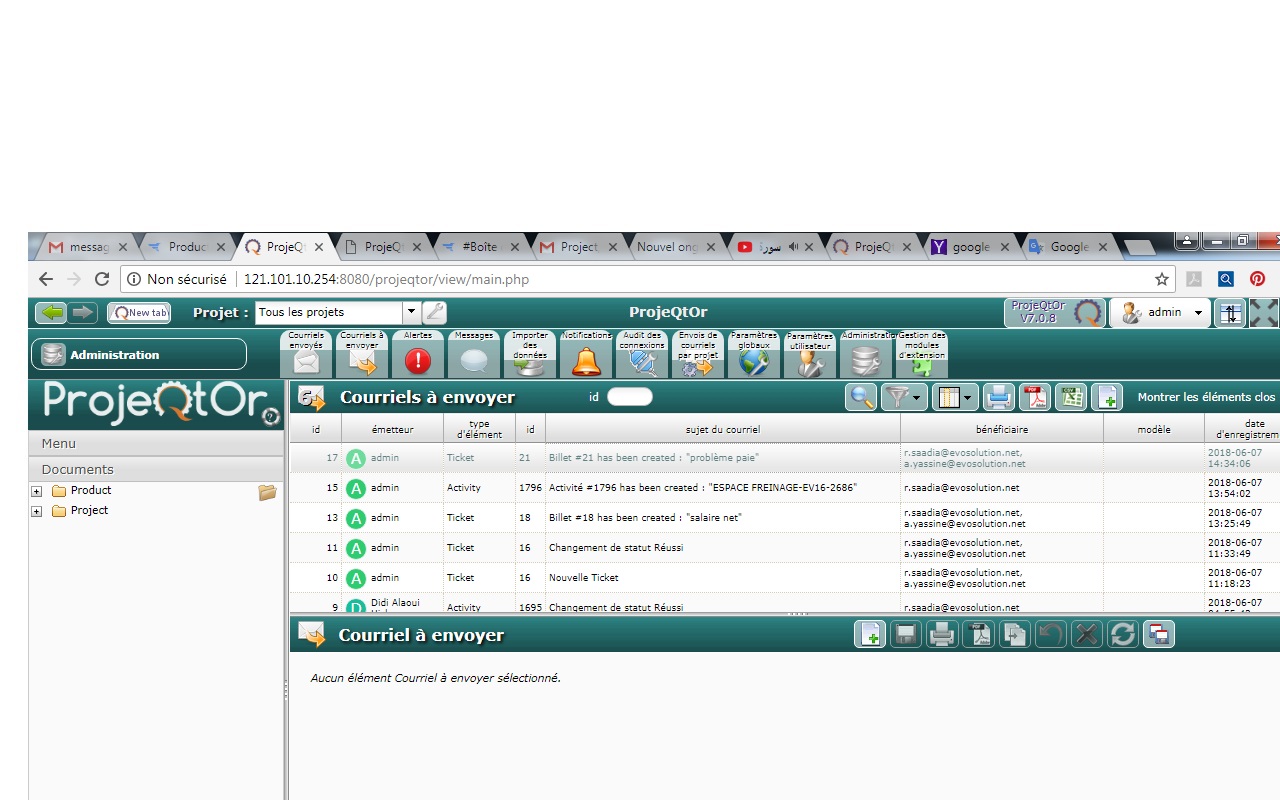Open the Menu accordion section
Image resolution: width=1280 pixels, height=800 pixels.
coord(157,443)
